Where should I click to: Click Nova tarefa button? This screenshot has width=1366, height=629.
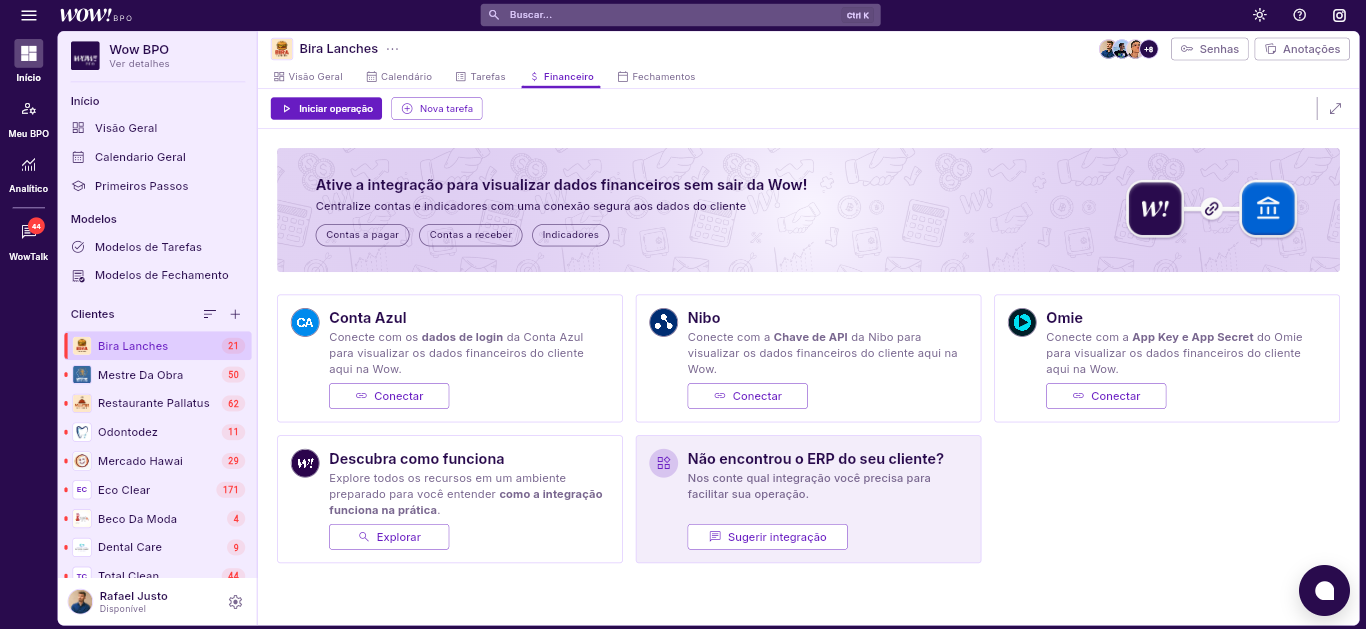point(437,108)
